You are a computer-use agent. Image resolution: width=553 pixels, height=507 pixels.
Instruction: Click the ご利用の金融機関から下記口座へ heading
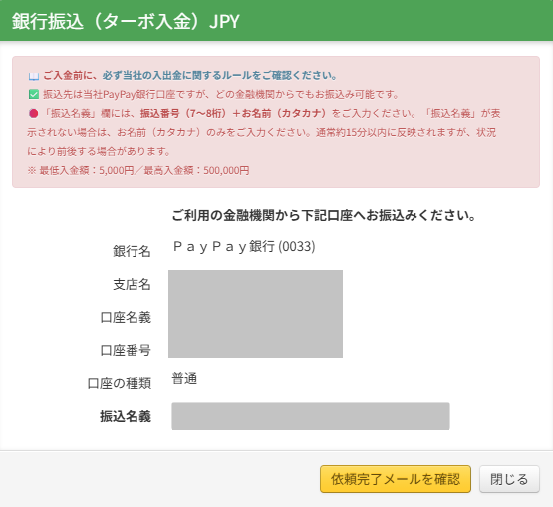323,215
